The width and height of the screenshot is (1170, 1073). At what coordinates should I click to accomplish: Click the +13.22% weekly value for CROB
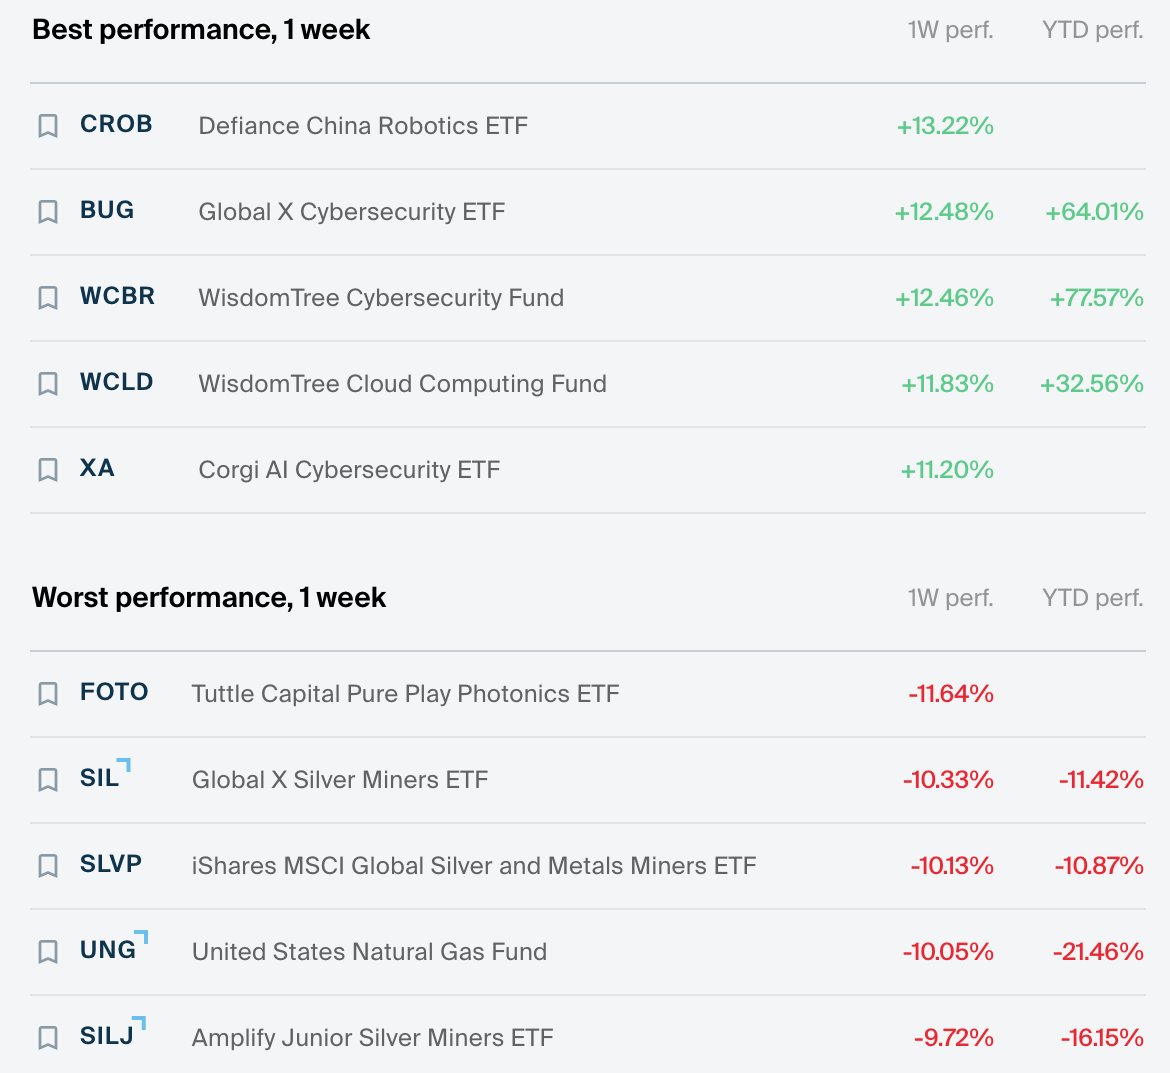[x=945, y=125]
